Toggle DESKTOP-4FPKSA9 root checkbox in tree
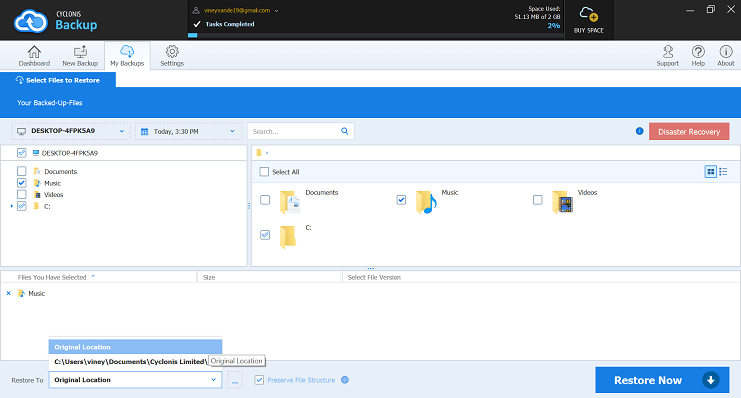The image size is (741, 398). tap(21, 153)
